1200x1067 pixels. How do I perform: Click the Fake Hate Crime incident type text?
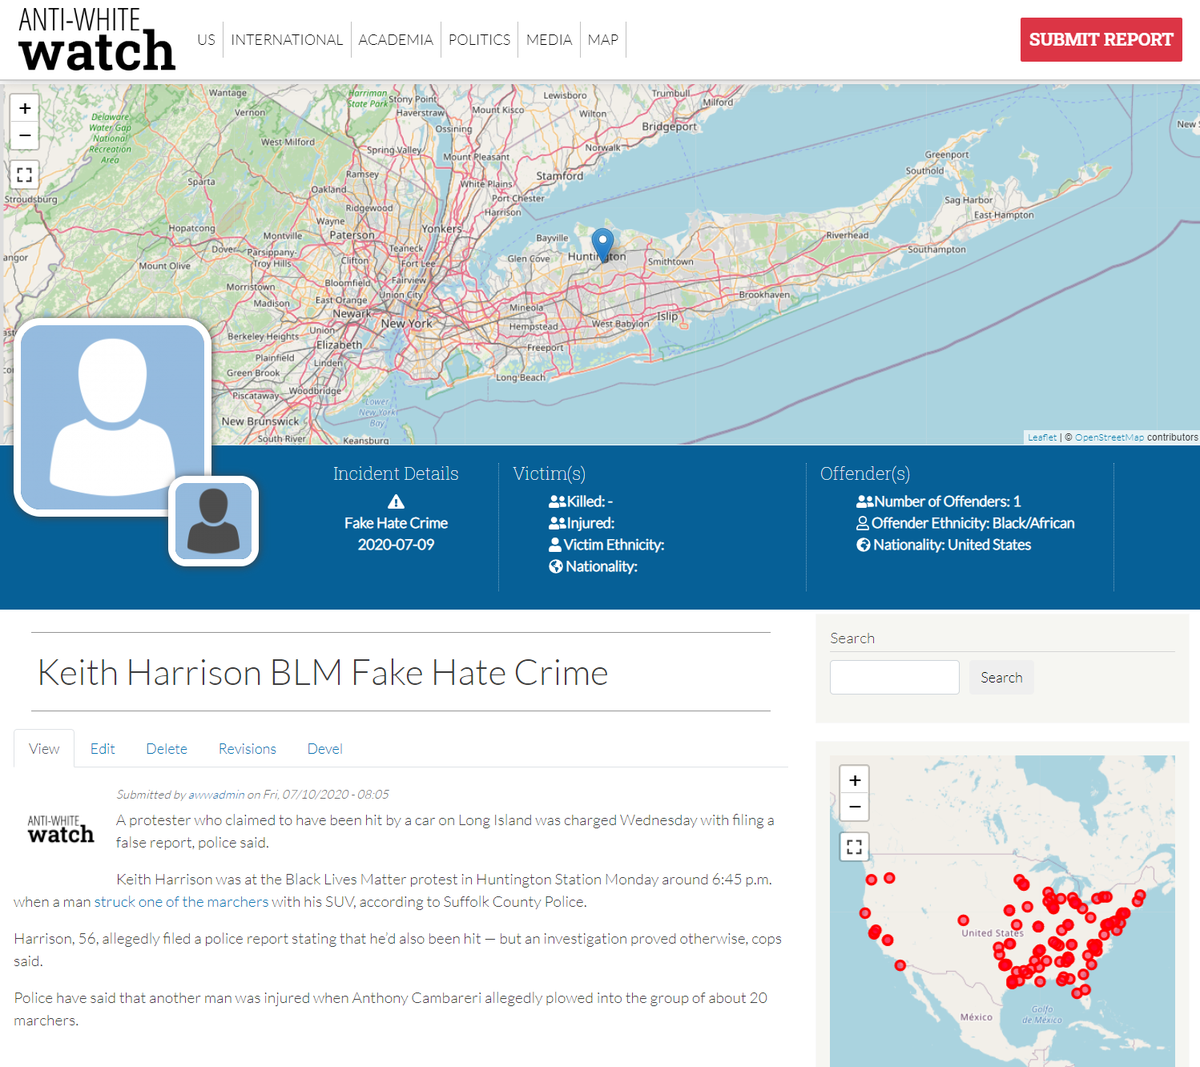(x=396, y=523)
